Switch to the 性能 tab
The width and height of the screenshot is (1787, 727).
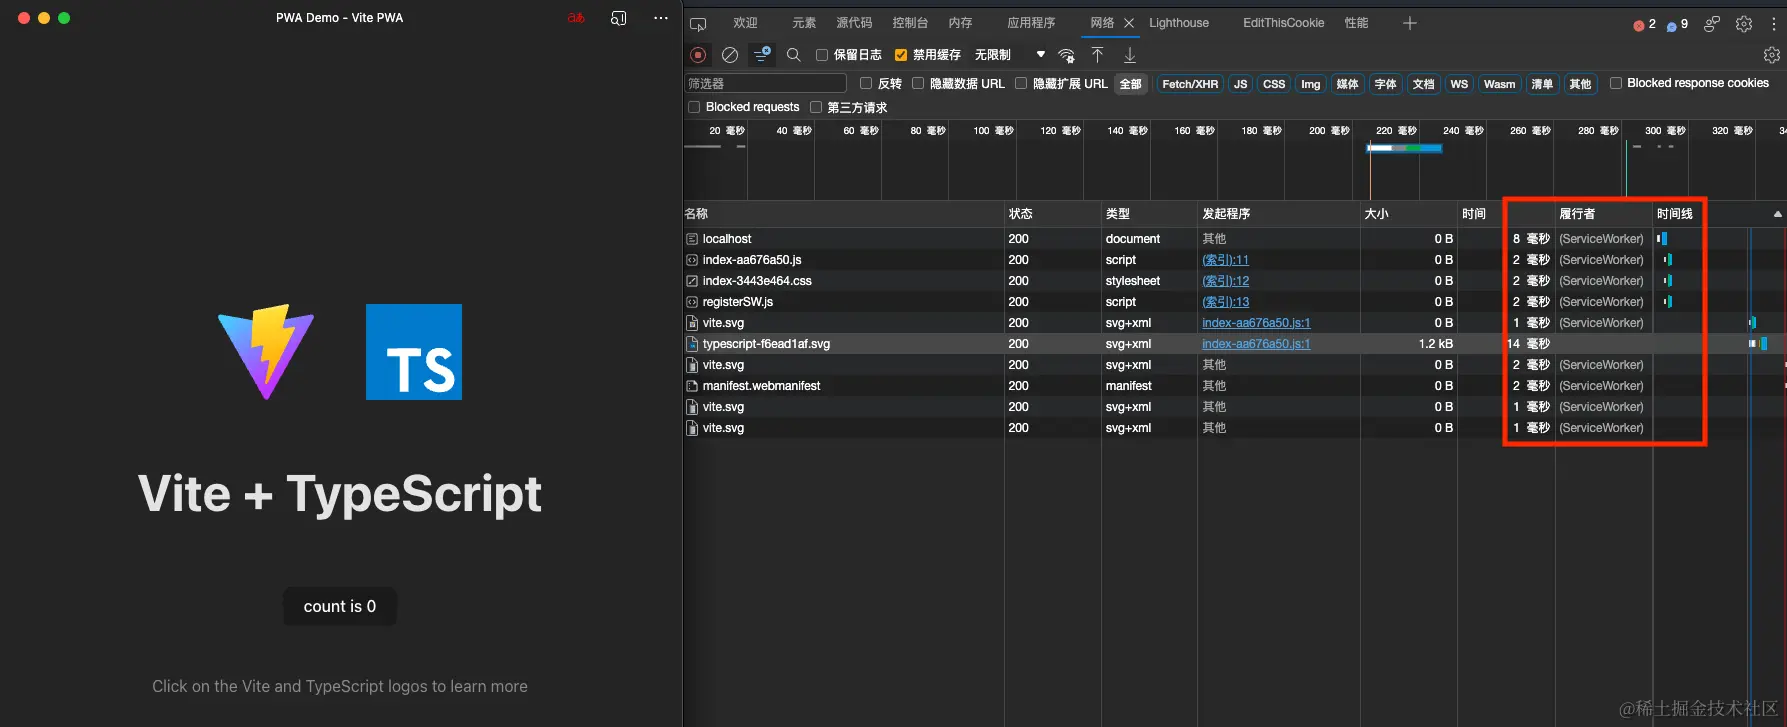coord(1356,23)
